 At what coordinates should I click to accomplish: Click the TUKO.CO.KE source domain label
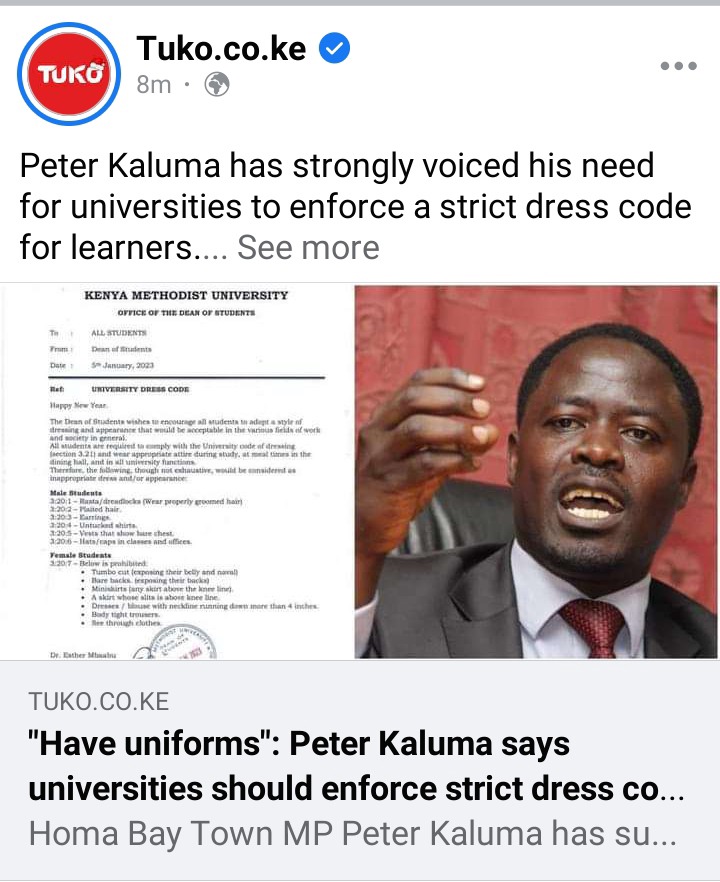(x=98, y=701)
